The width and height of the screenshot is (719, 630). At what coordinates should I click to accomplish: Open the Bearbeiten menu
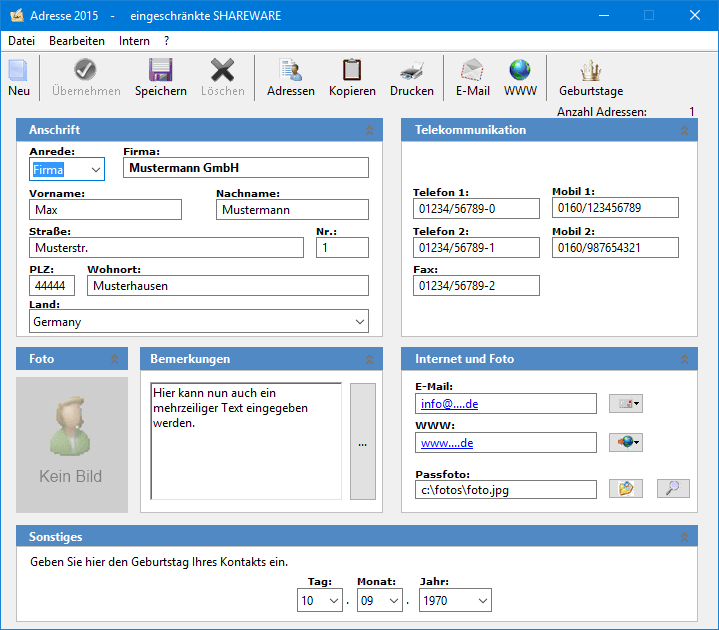tap(77, 41)
